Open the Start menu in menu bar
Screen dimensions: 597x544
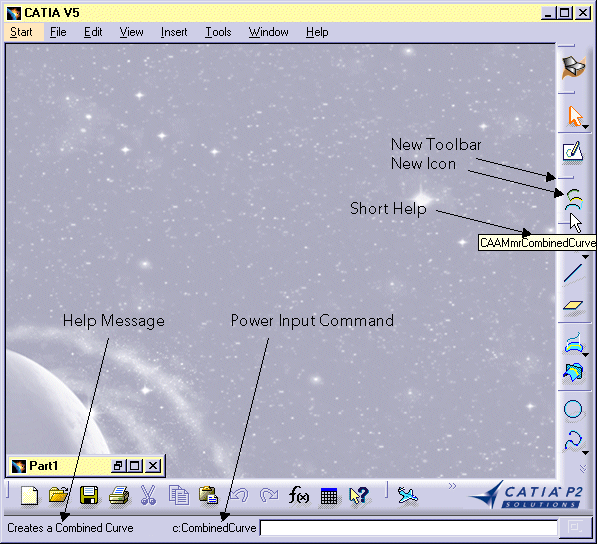pyautogui.click(x=21, y=32)
